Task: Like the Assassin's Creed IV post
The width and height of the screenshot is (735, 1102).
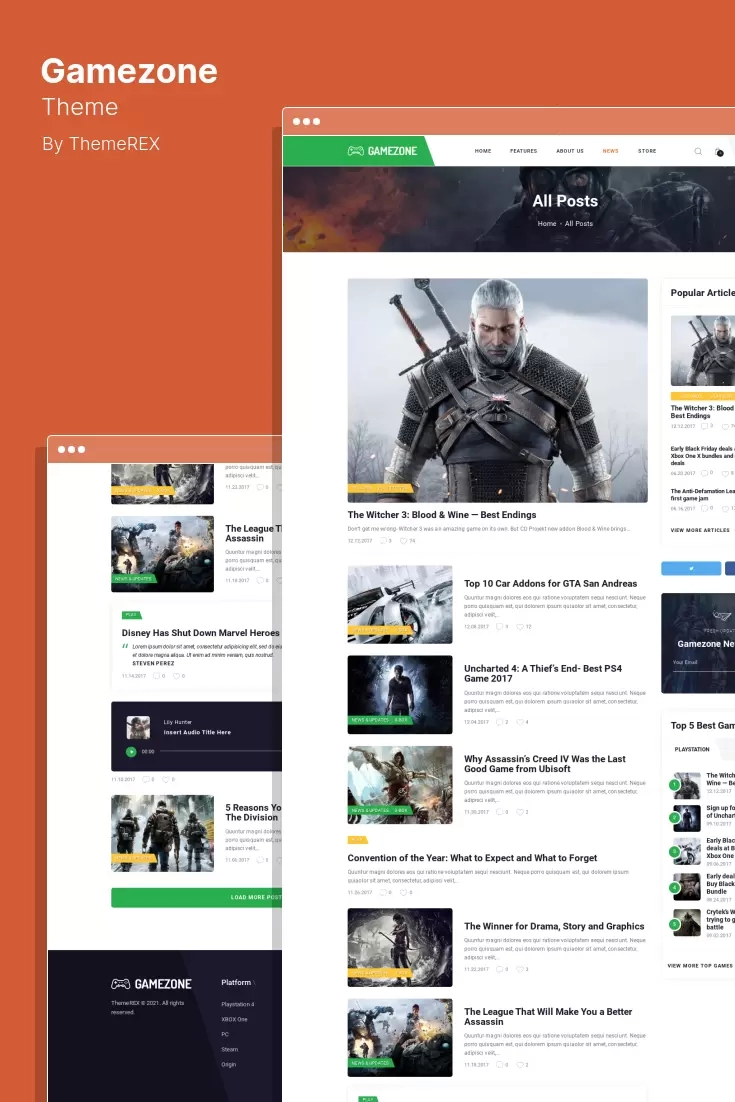Action: pos(520,812)
